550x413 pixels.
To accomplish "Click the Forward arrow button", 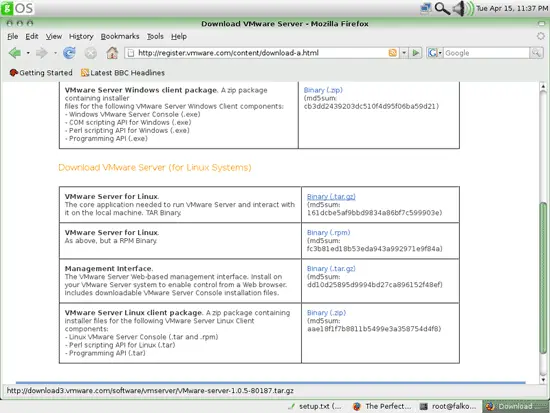I will click(x=41, y=53).
